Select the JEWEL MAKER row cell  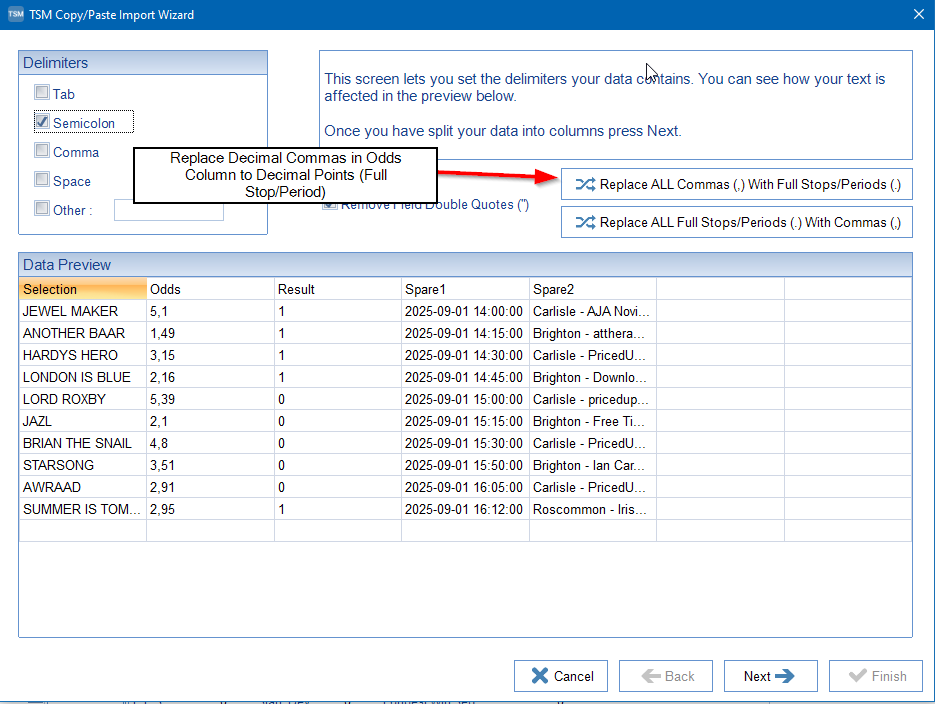[82, 311]
